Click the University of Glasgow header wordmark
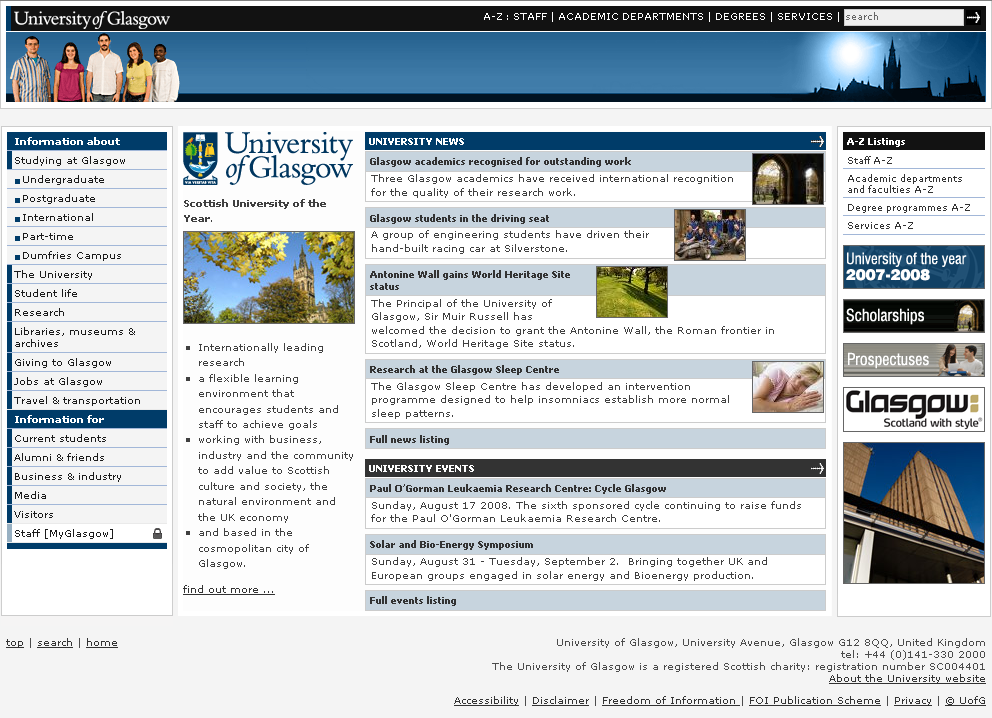The width and height of the screenshot is (992, 718). click(x=92, y=18)
